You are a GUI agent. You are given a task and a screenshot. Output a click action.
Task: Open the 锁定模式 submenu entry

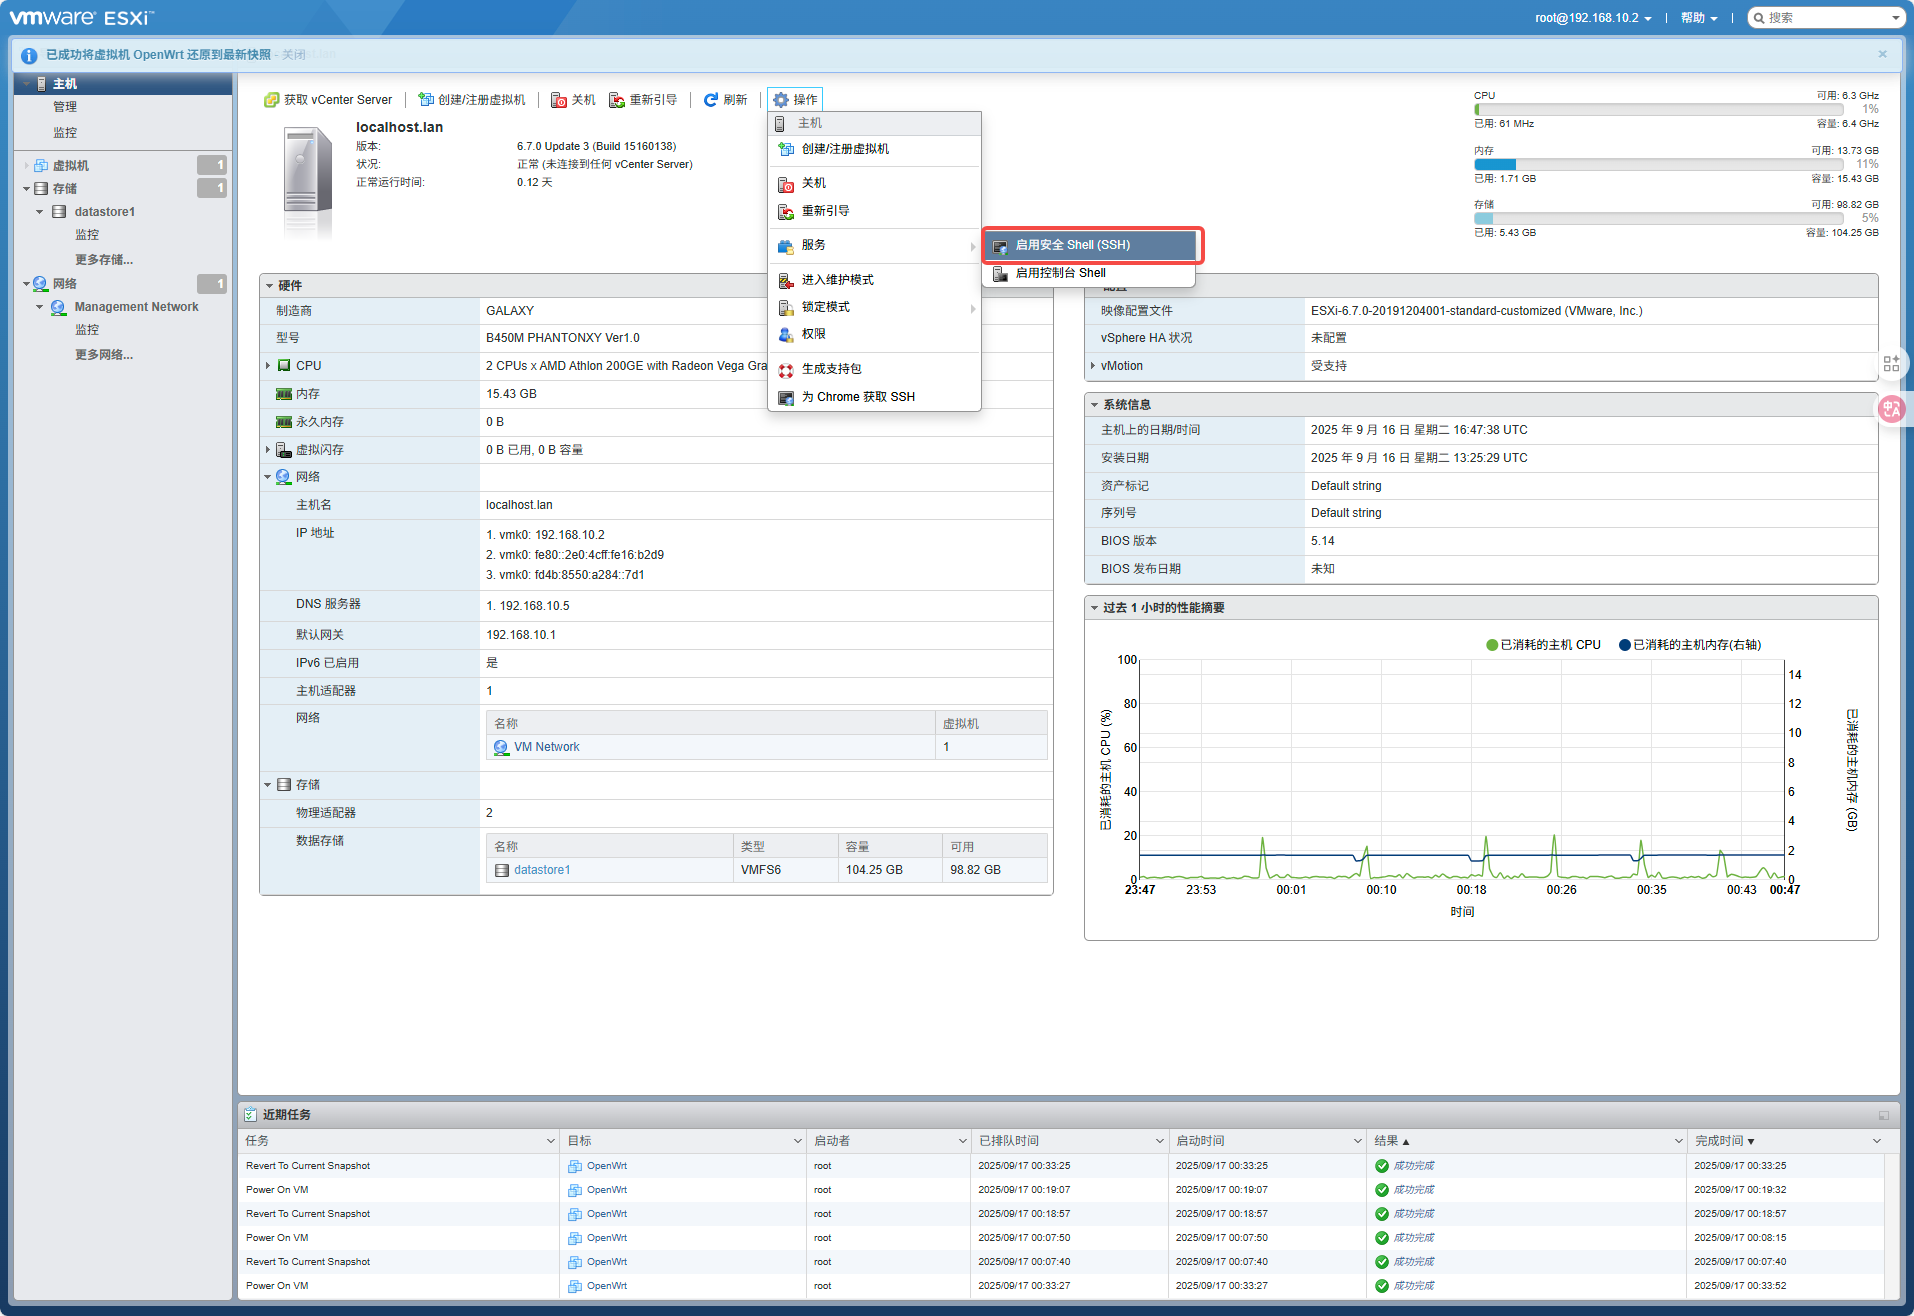(874, 307)
